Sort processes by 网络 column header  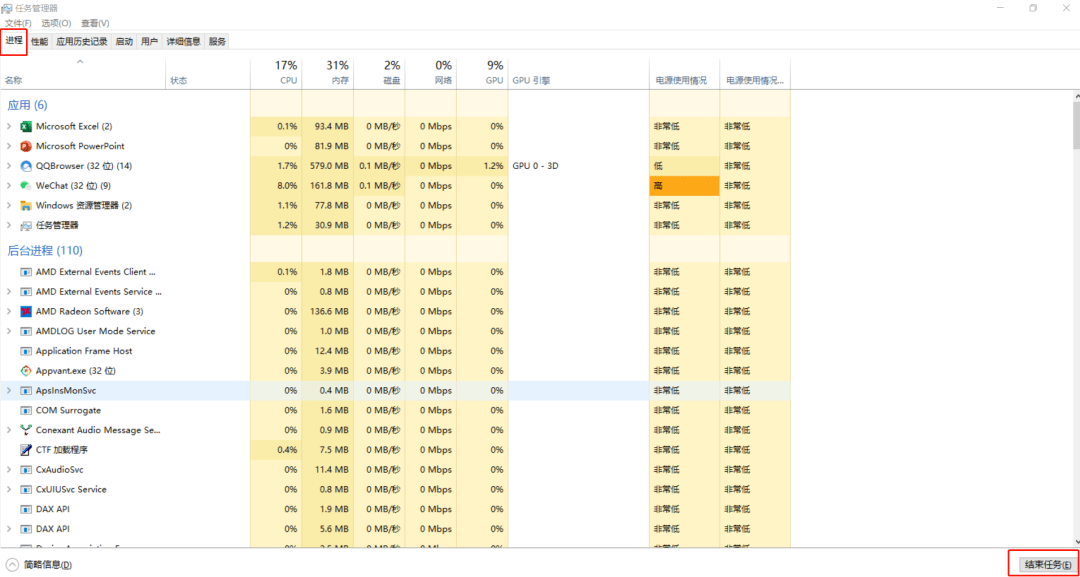pyautogui.click(x=430, y=73)
